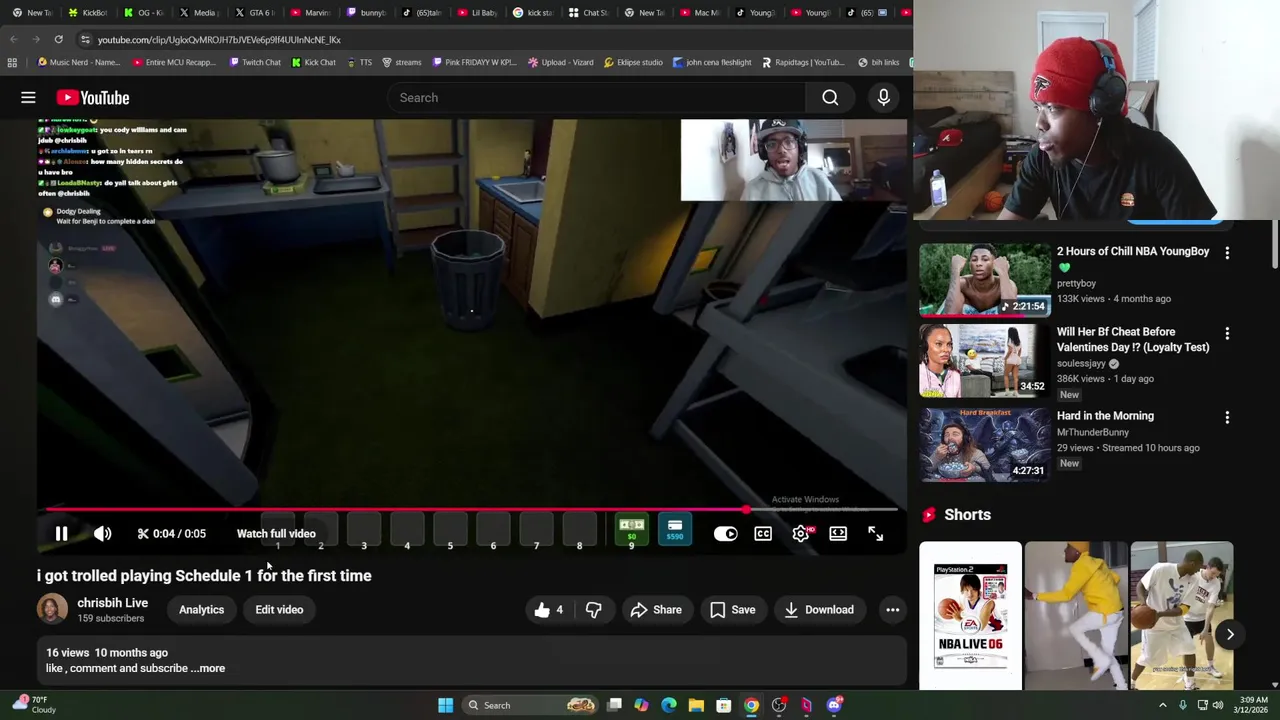1280x720 pixels.
Task: Switch to Chat St browser tab
Action: tap(588, 13)
